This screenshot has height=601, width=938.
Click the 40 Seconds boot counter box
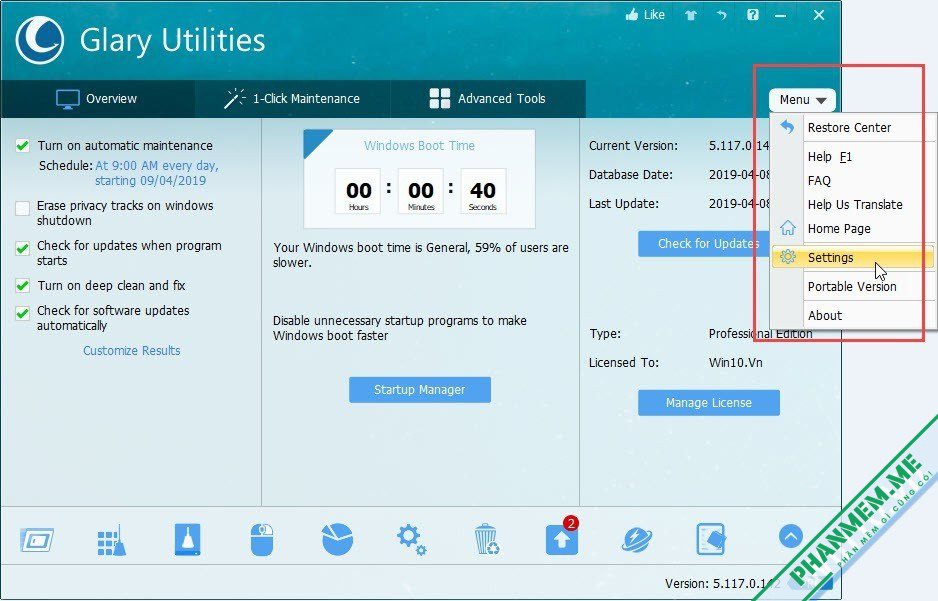(x=483, y=191)
